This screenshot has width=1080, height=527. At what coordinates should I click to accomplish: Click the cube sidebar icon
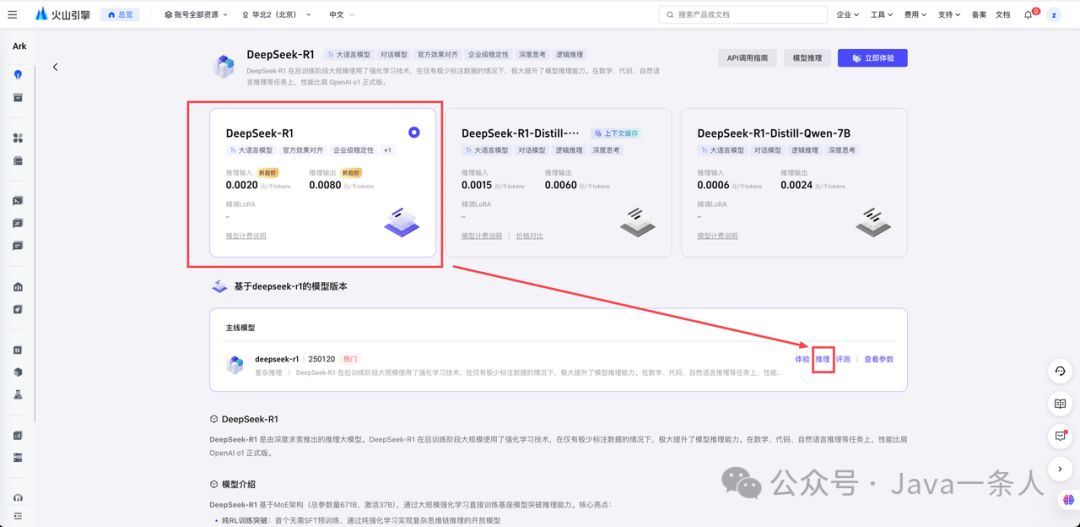19,372
